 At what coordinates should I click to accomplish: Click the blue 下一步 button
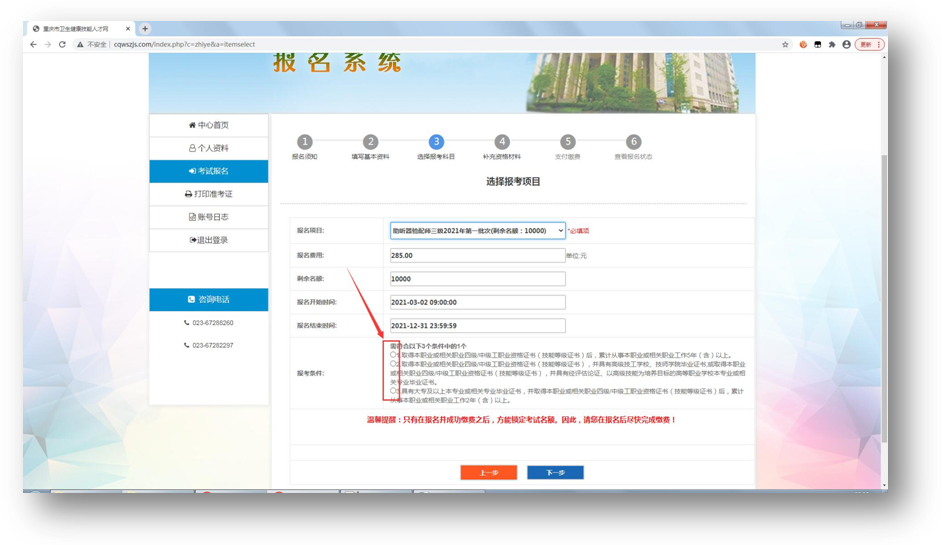(x=555, y=472)
